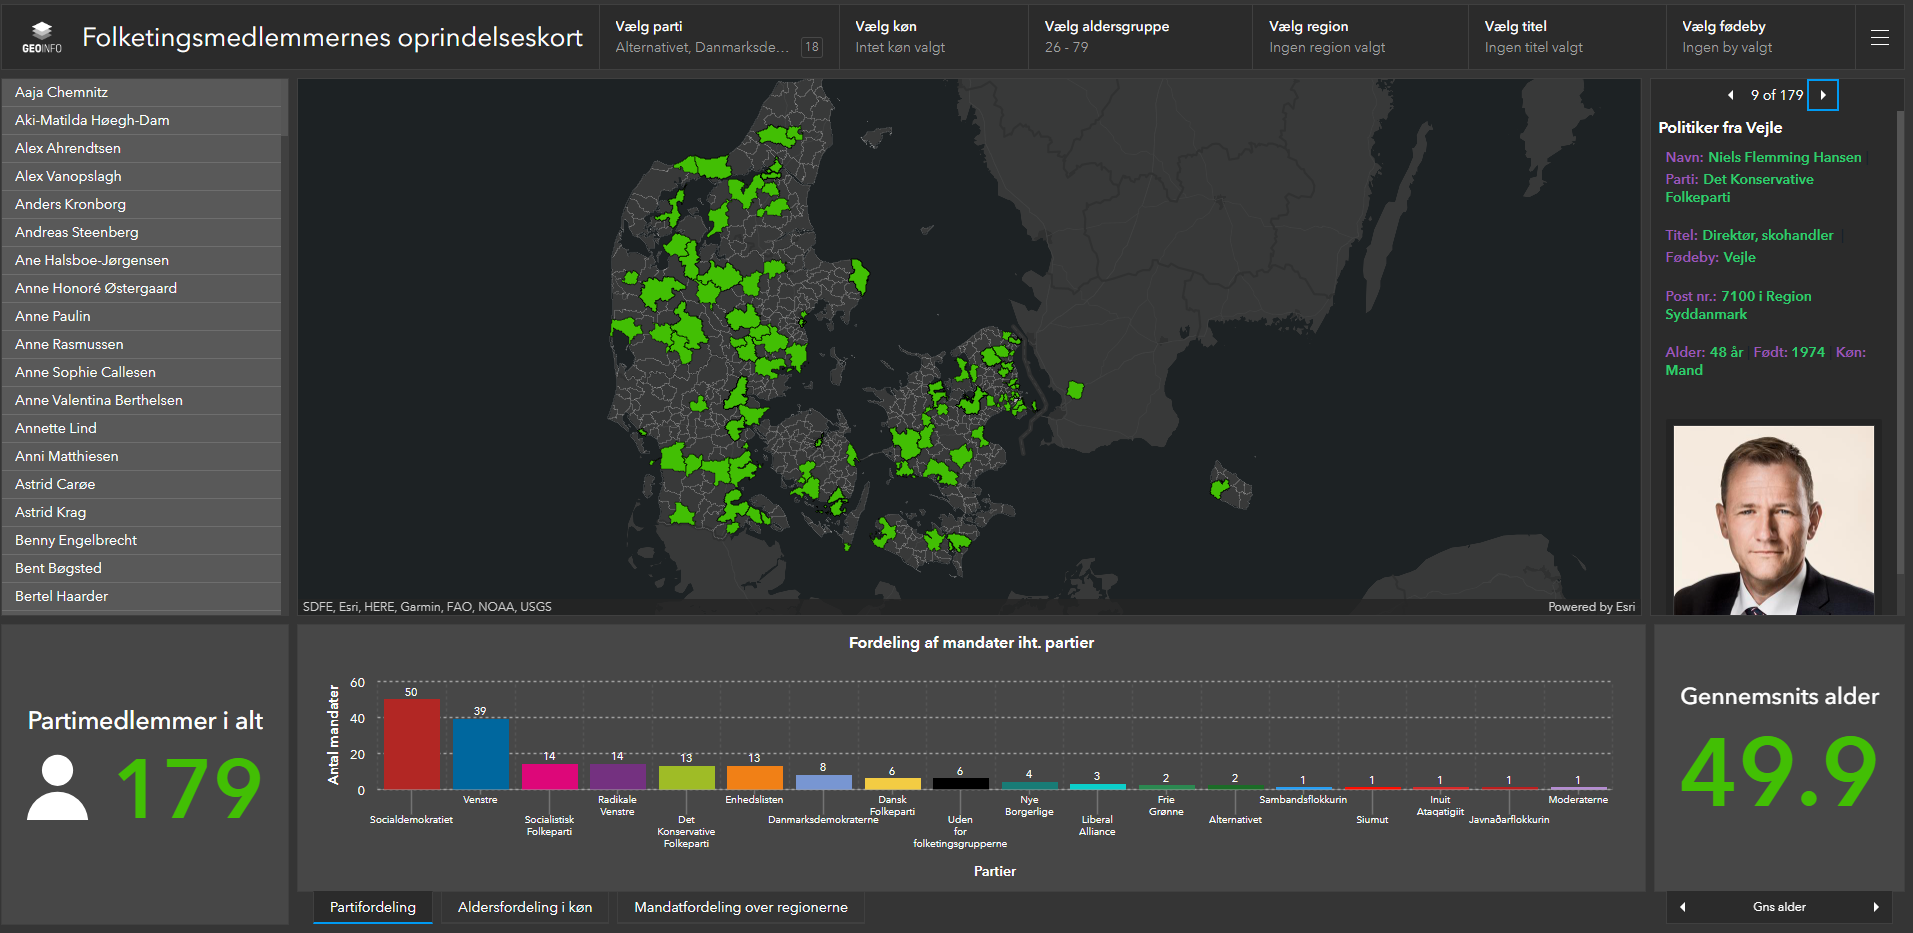The width and height of the screenshot is (1913, 933).
Task: Select Astrid Krag from member list
Action: click(x=51, y=512)
